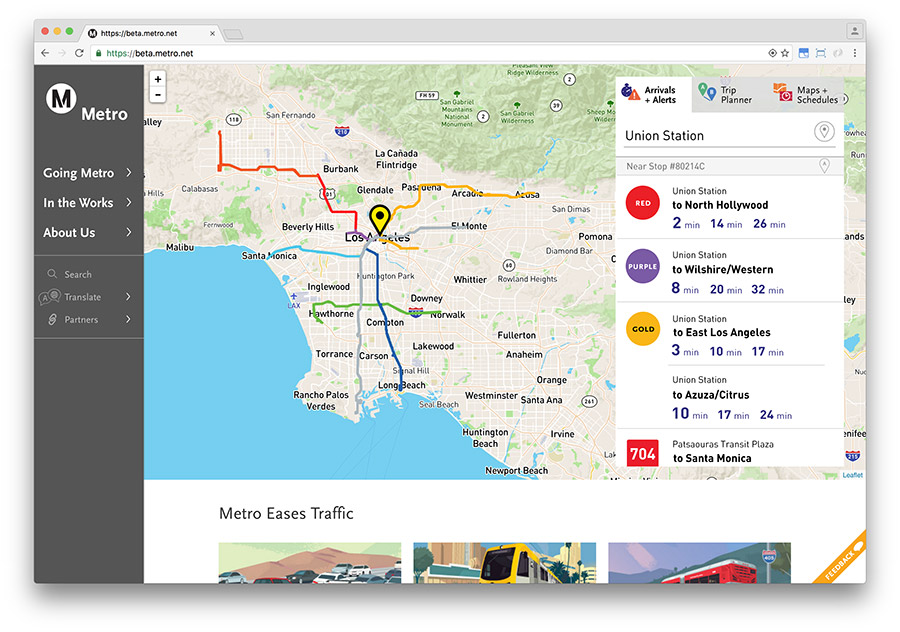Open the Maps + Schedules tab
The image size is (900, 632).
(x=805, y=94)
